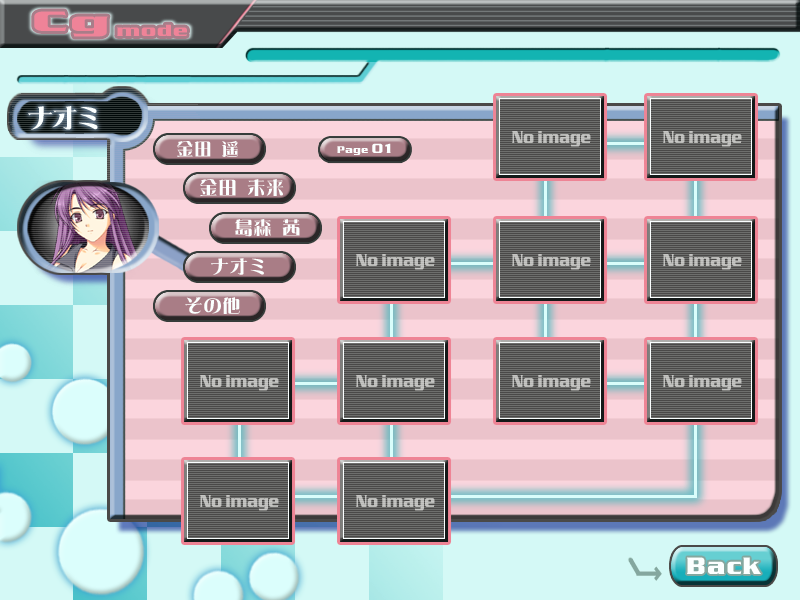Click the ナオミ name label header

point(75,118)
